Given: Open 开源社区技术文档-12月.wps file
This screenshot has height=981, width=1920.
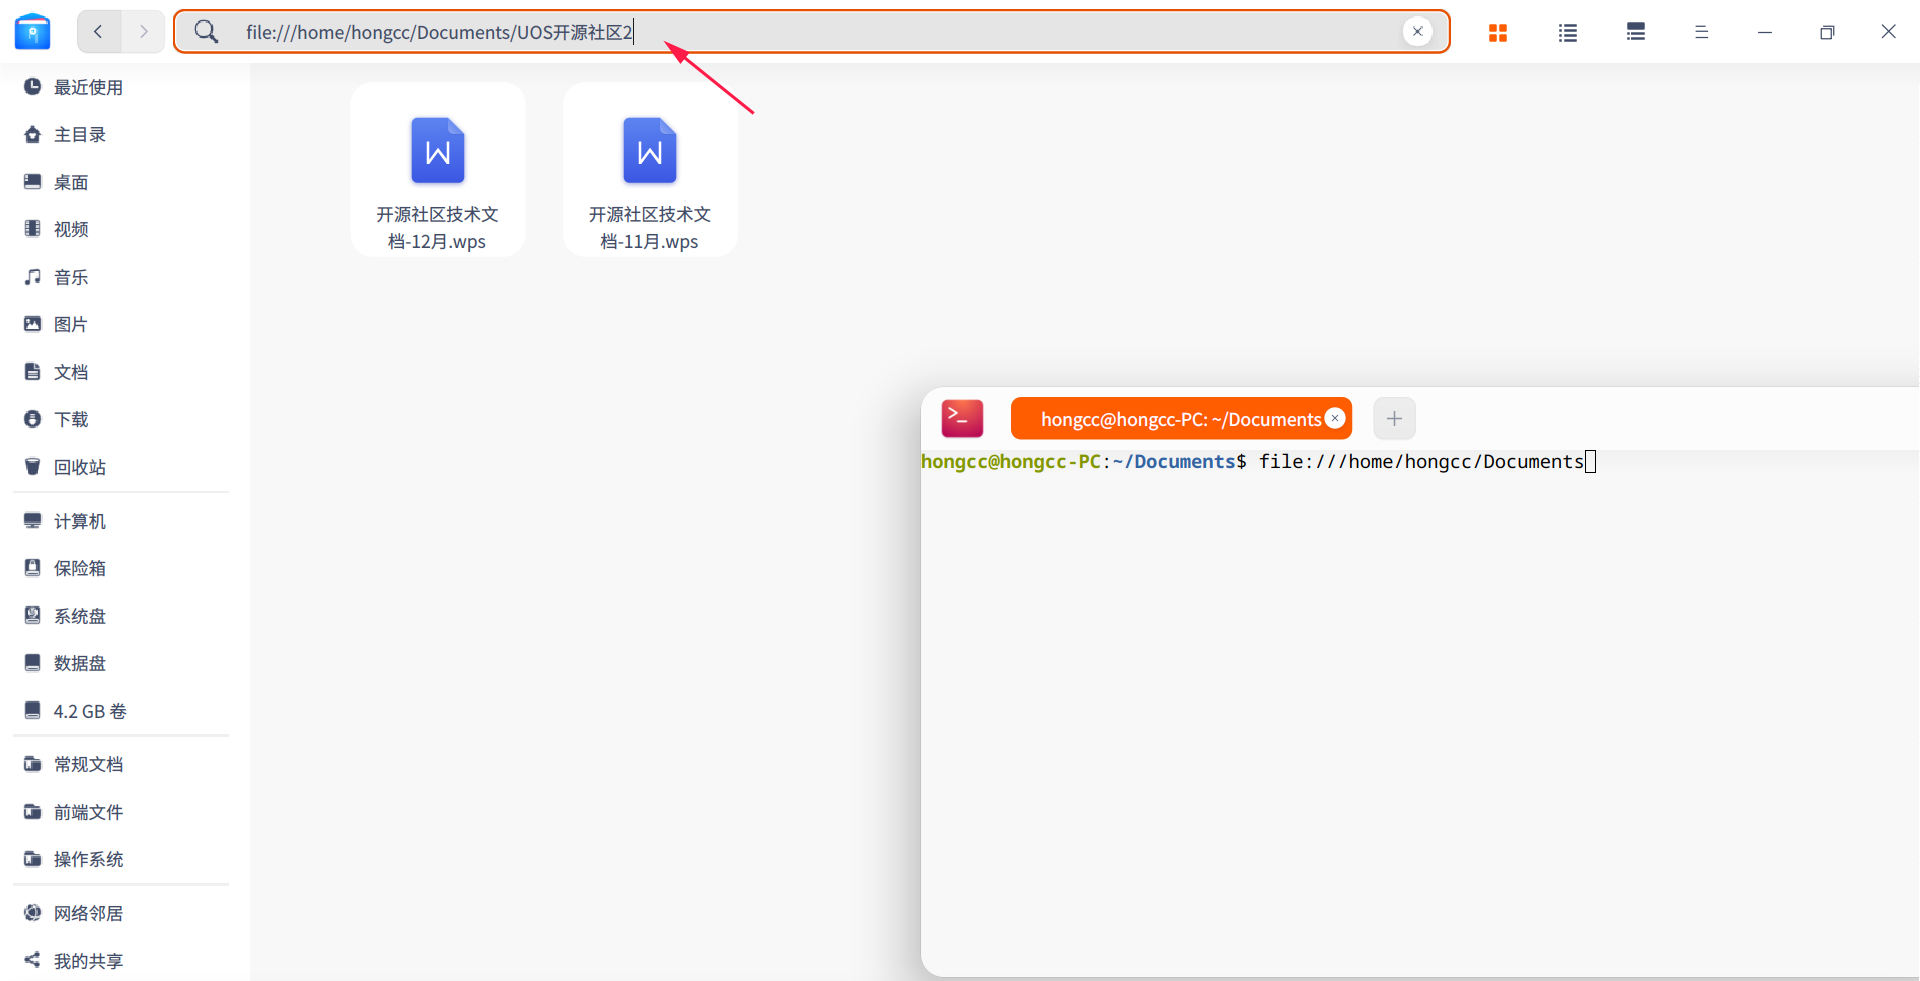Looking at the screenshot, I should click(438, 169).
